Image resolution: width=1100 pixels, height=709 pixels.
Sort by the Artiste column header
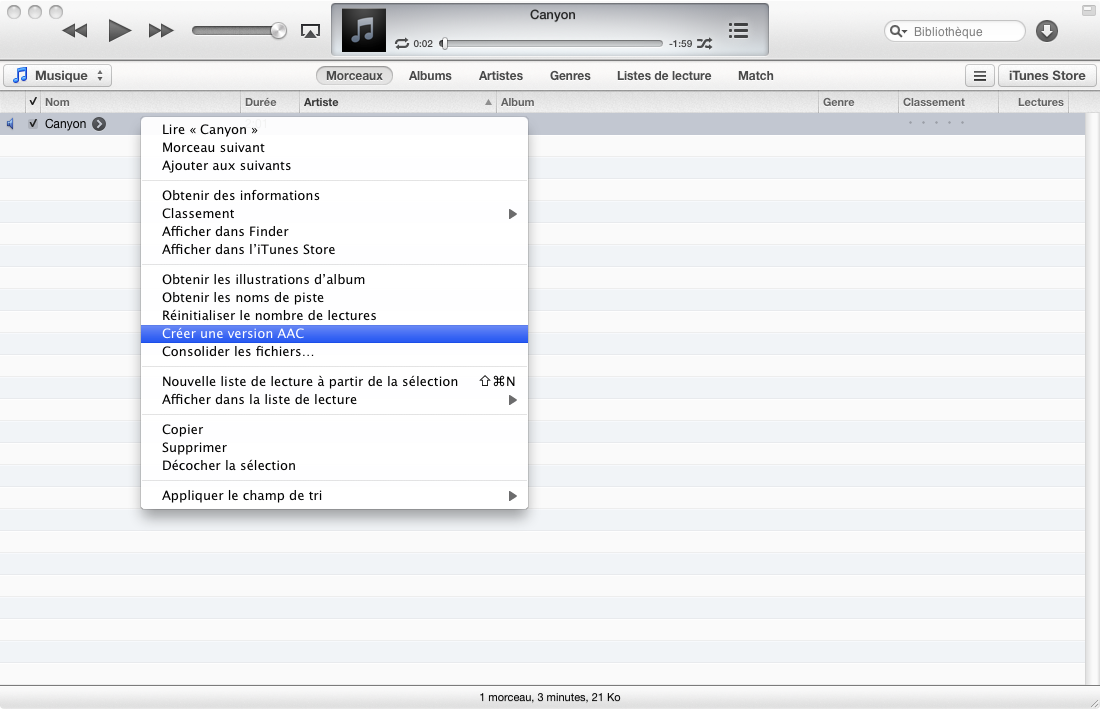pyautogui.click(x=398, y=102)
